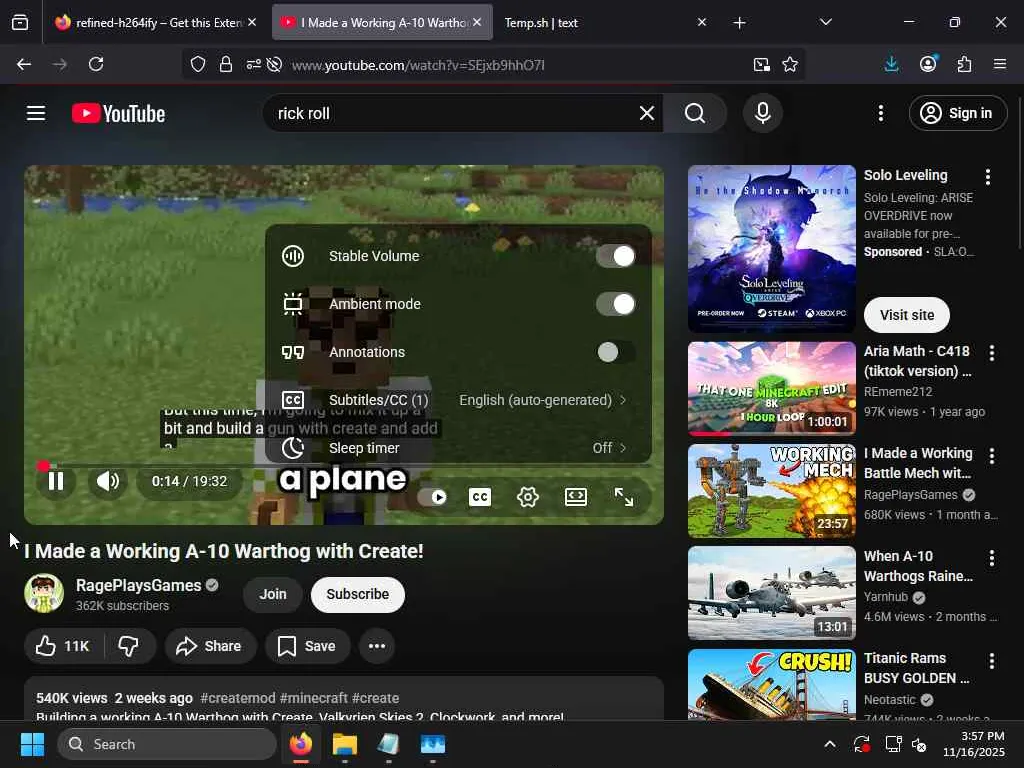1024x768 pixels.
Task: Clear the rick roll search text
Action: 647,114
